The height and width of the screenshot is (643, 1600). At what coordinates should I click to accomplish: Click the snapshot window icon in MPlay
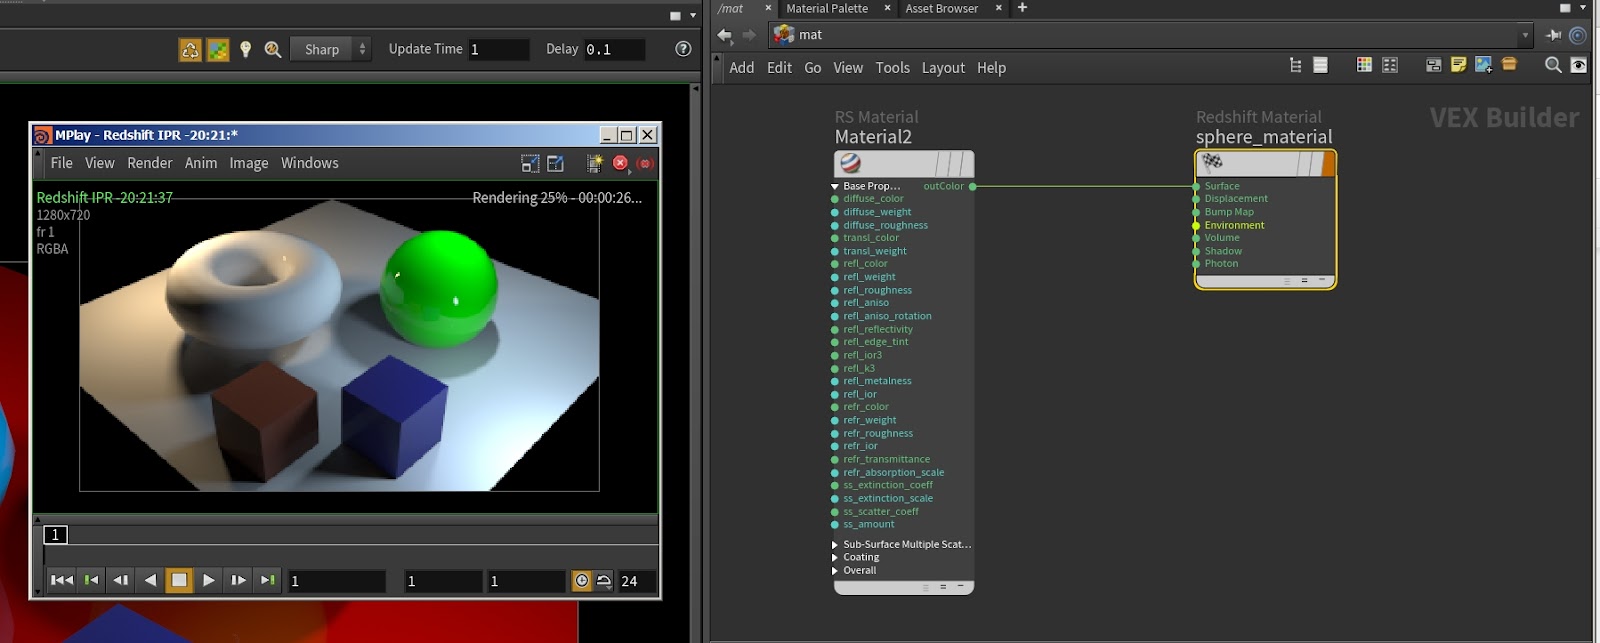[x=555, y=163]
